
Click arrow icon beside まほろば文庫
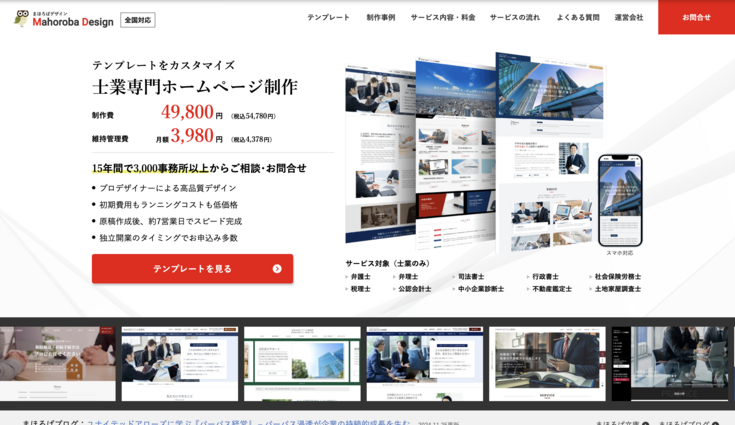645,423
